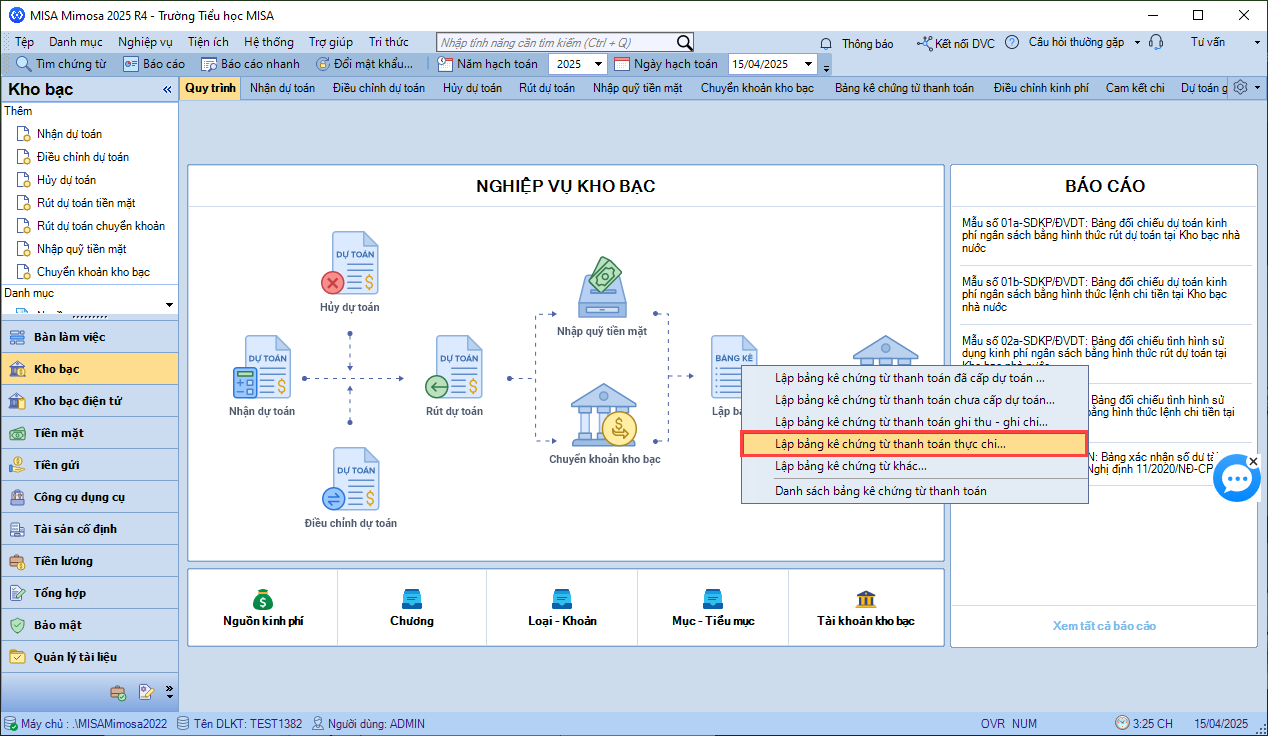Click the feature search input field
The image size is (1268, 736).
click(x=557, y=43)
